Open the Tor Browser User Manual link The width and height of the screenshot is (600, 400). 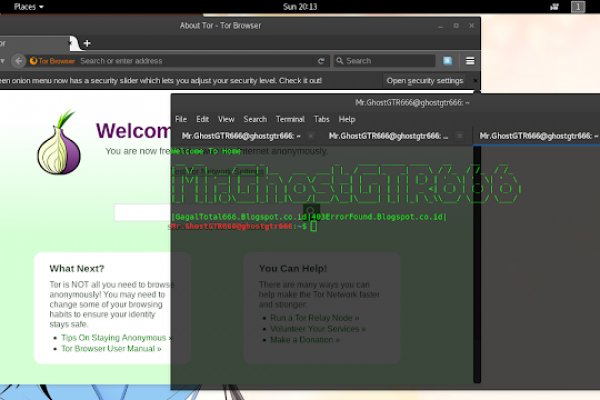coord(110,349)
